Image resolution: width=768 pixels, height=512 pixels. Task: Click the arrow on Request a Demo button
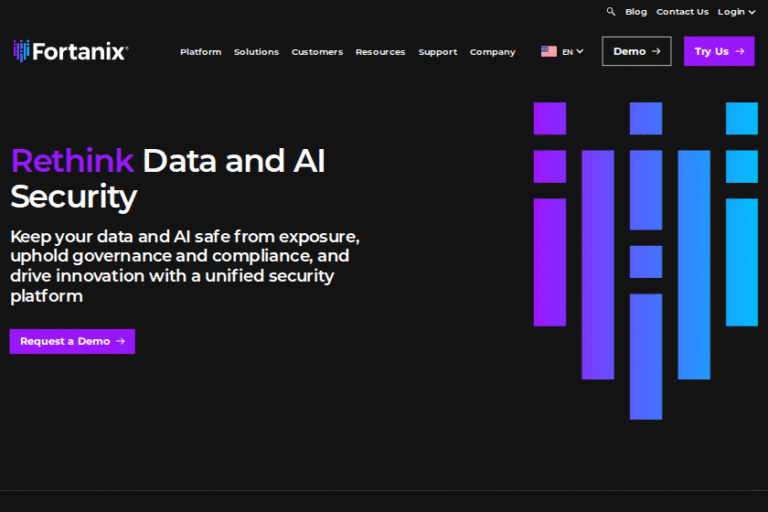pyautogui.click(x=120, y=341)
